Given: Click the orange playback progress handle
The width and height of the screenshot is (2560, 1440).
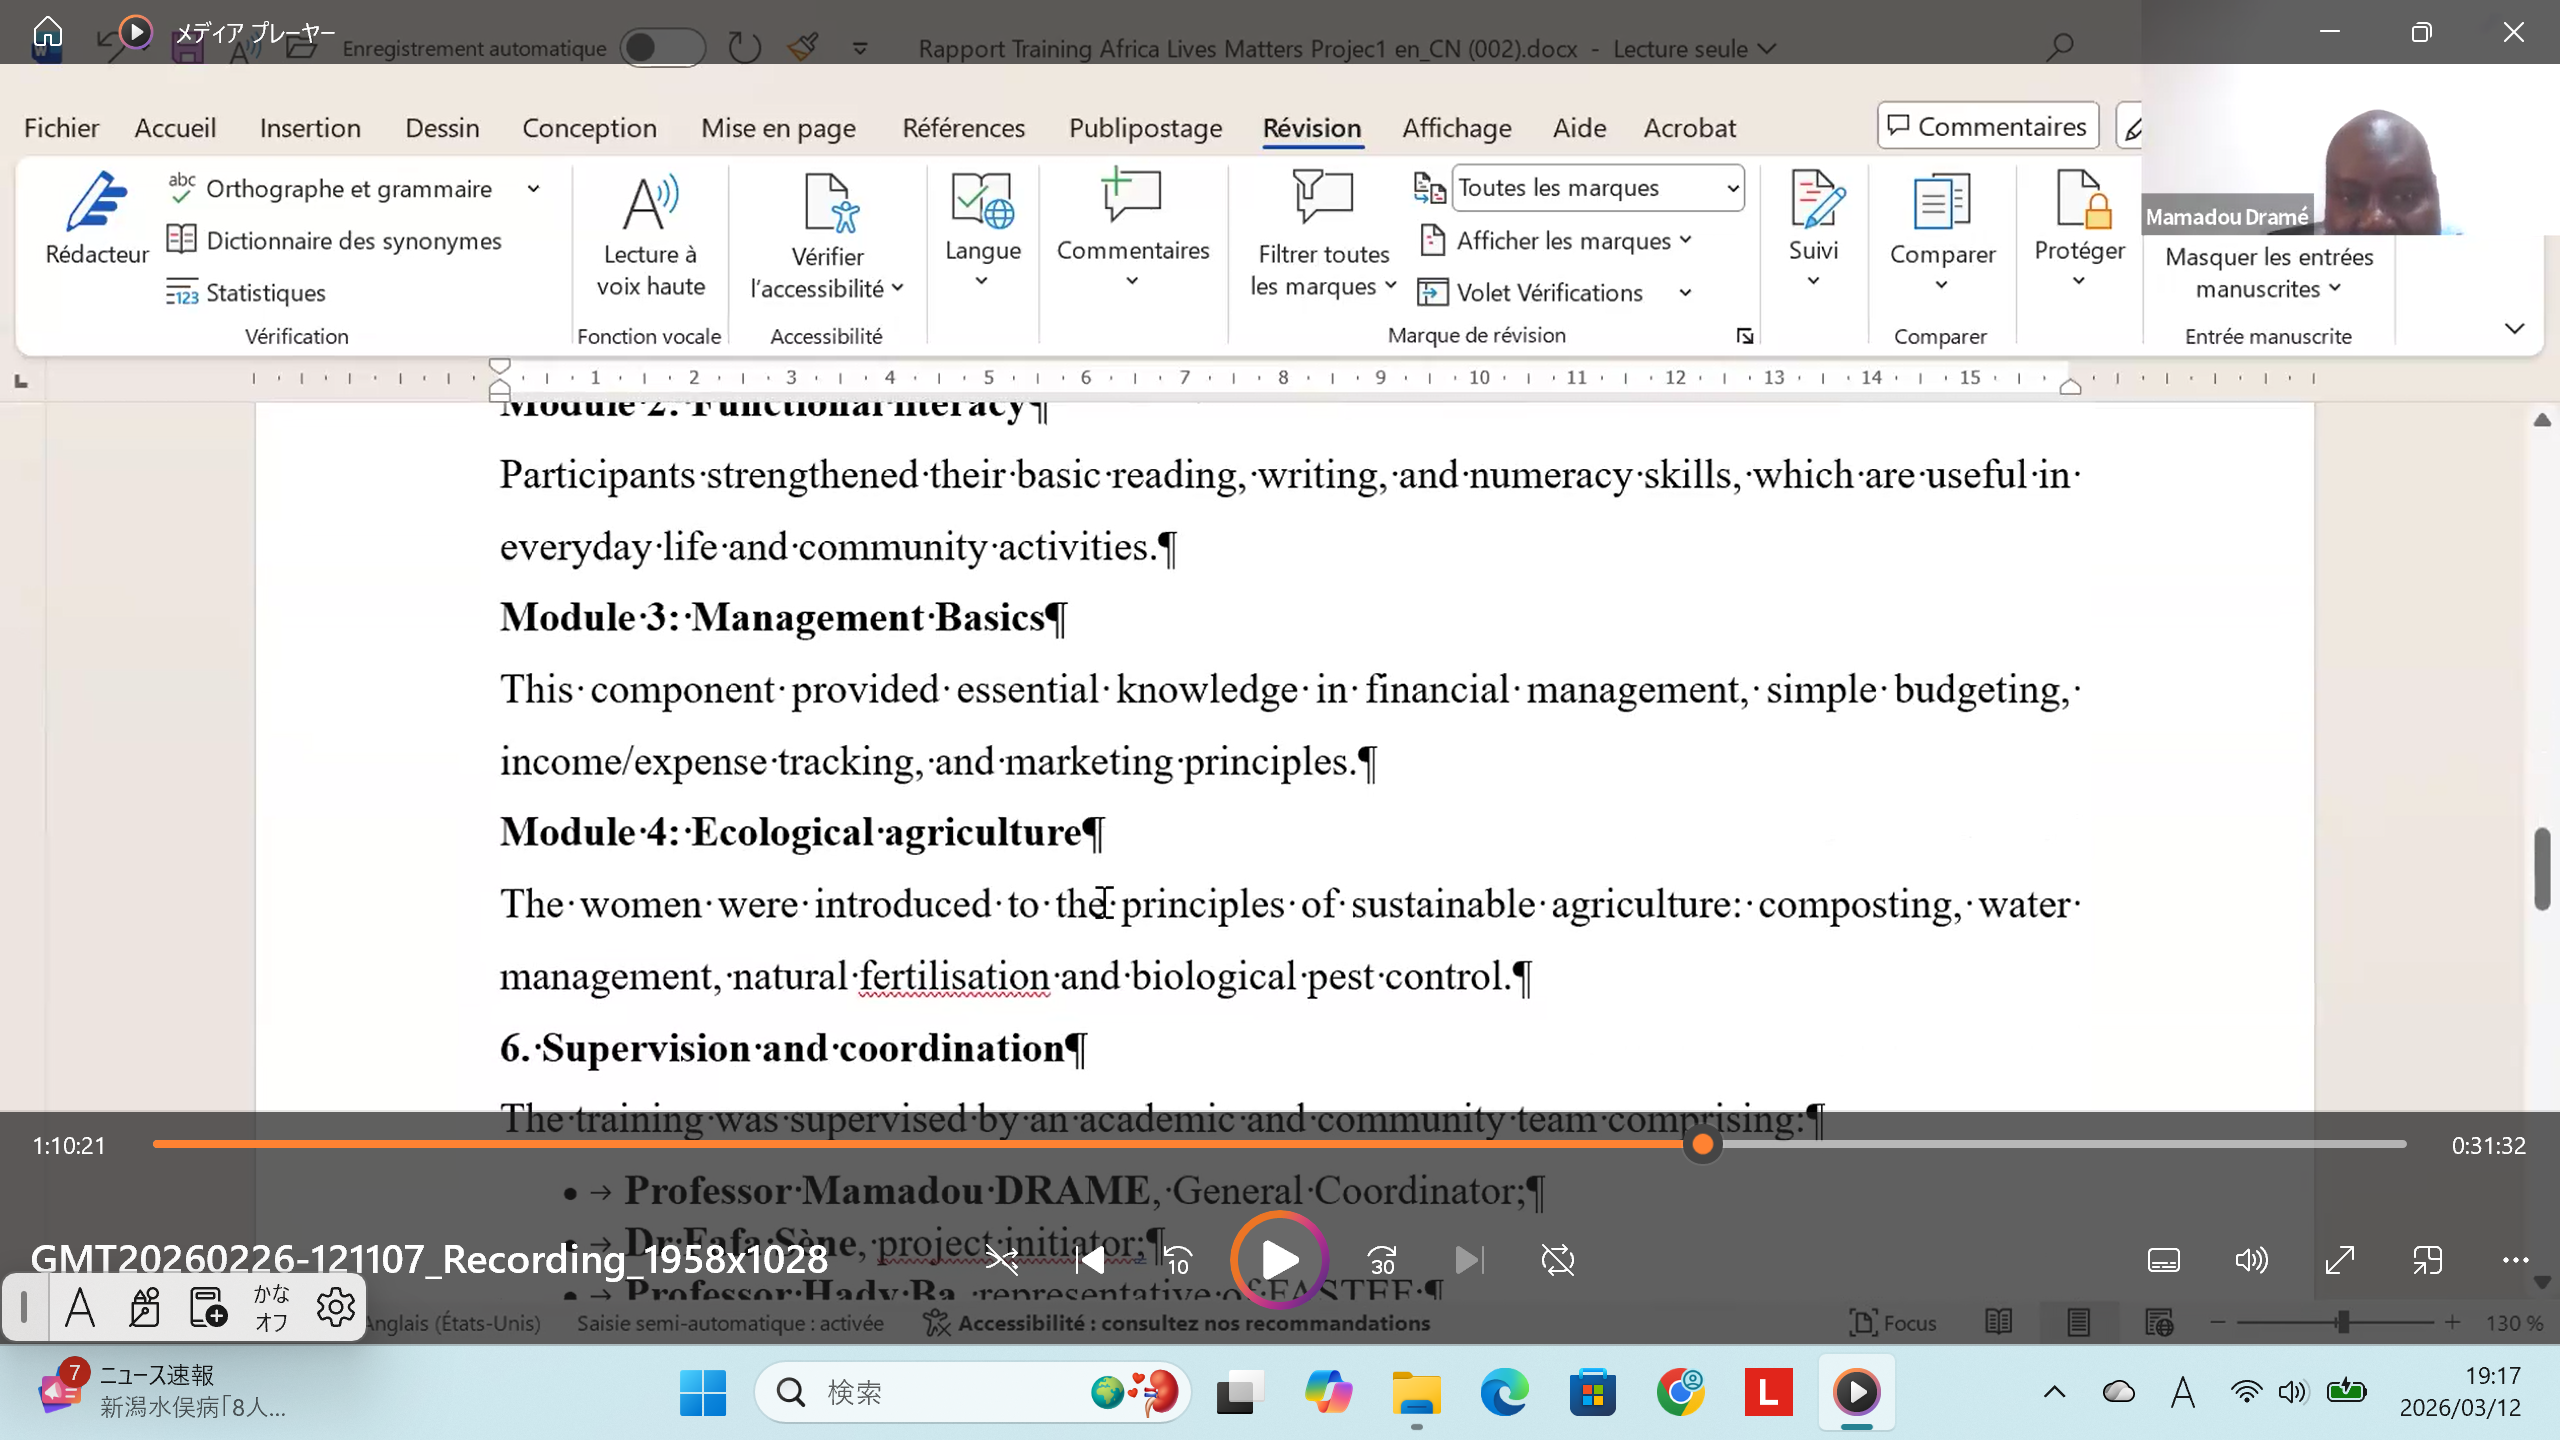Looking at the screenshot, I should click(x=1702, y=1144).
